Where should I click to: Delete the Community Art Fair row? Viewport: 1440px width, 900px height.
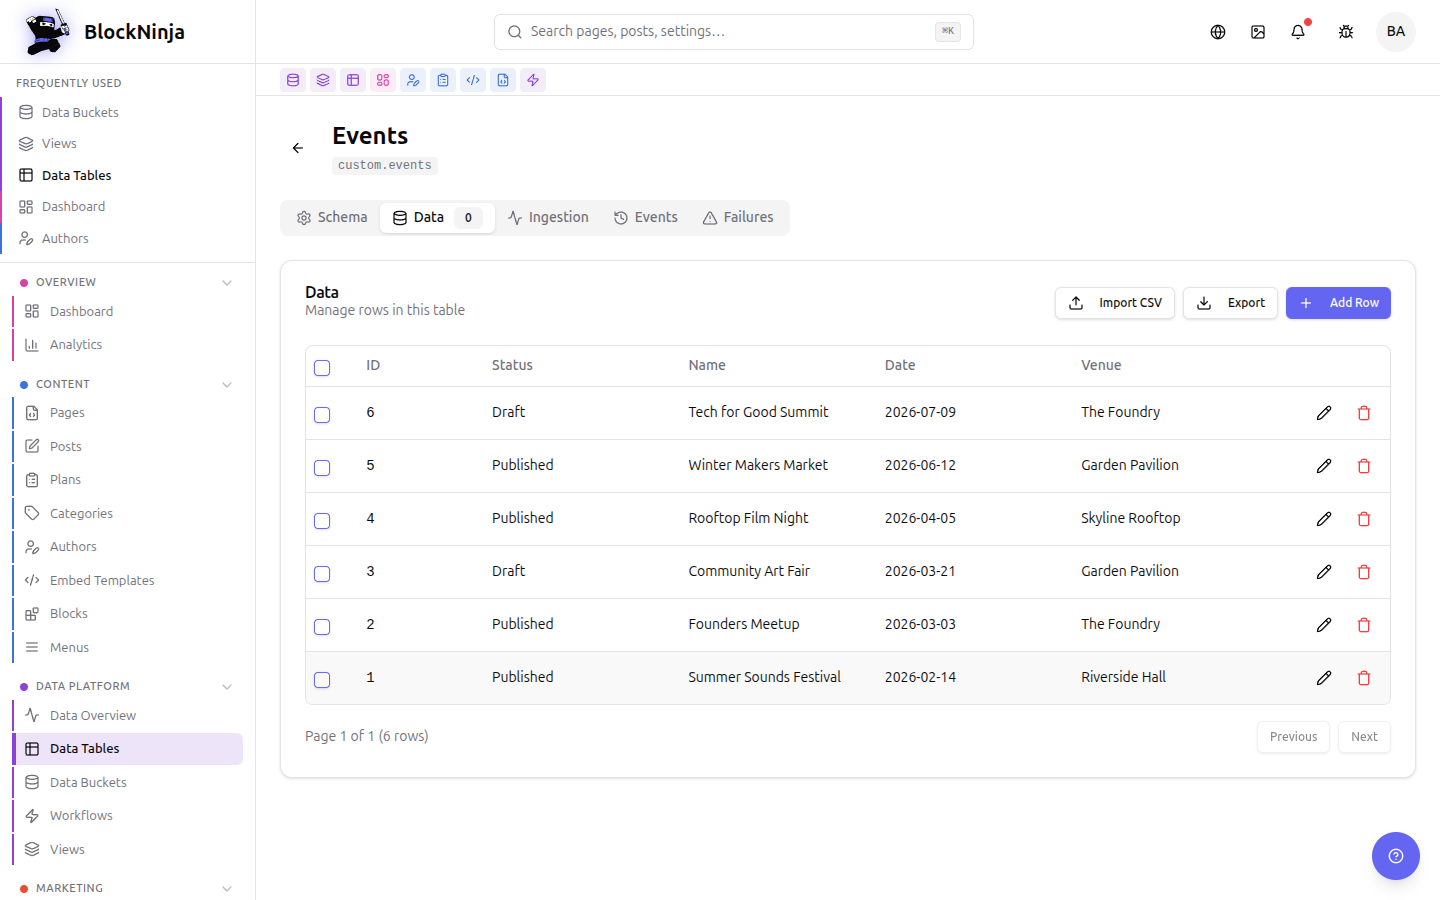[x=1364, y=572]
